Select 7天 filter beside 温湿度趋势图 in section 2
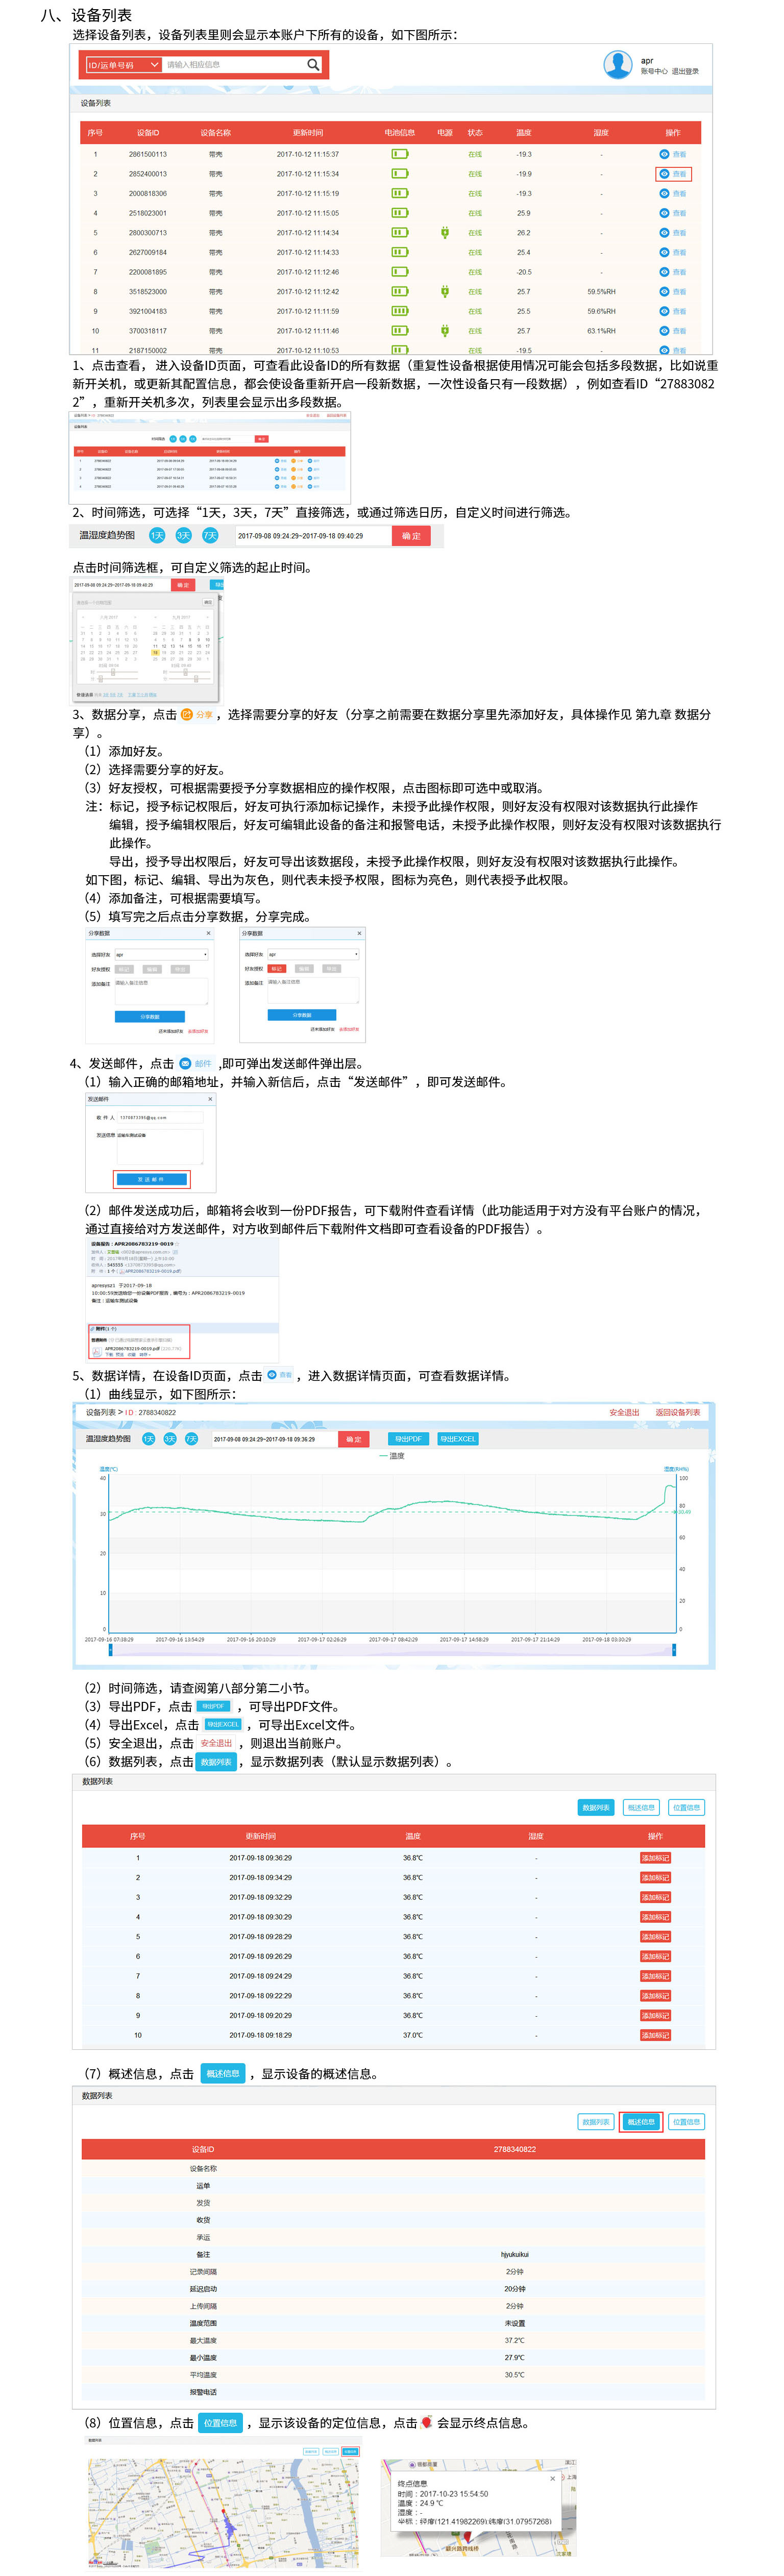The height and width of the screenshot is (2576, 784). (210, 536)
